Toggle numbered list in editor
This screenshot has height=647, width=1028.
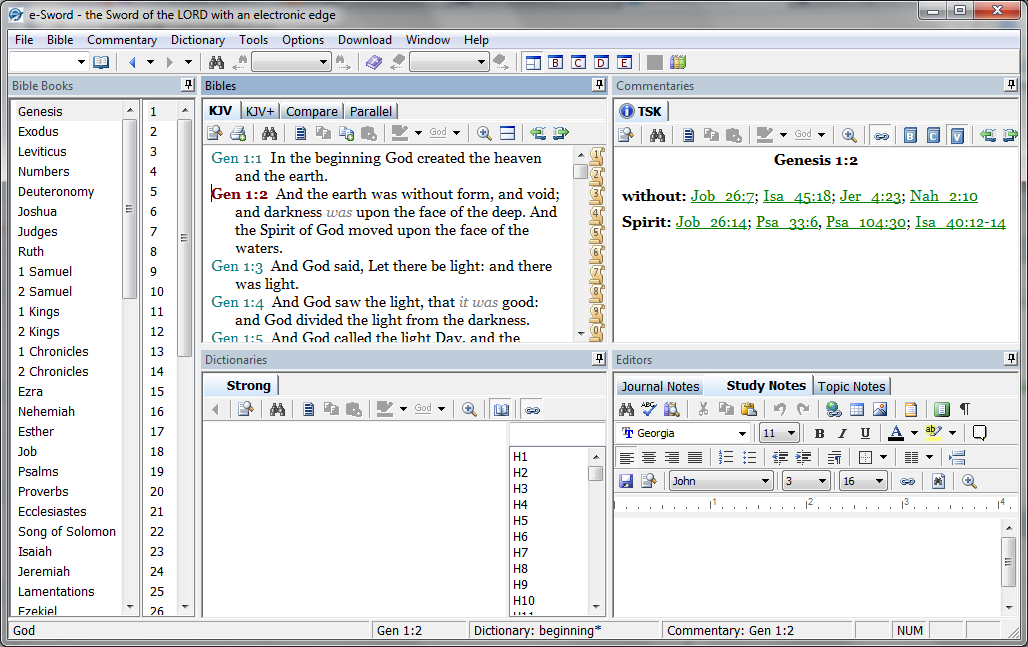click(x=726, y=458)
